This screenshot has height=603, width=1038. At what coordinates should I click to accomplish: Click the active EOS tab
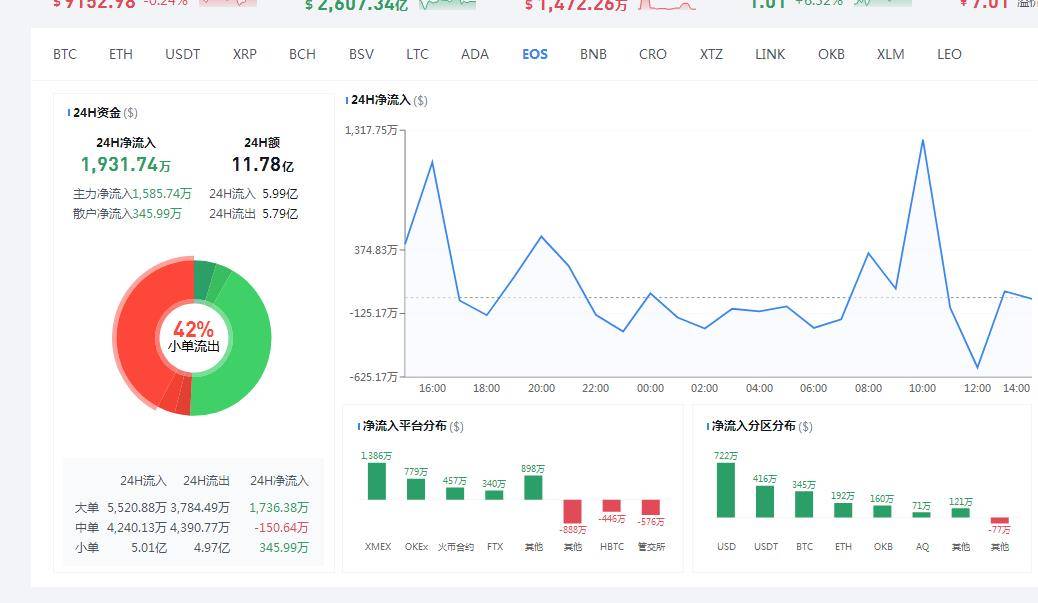click(535, 54)
